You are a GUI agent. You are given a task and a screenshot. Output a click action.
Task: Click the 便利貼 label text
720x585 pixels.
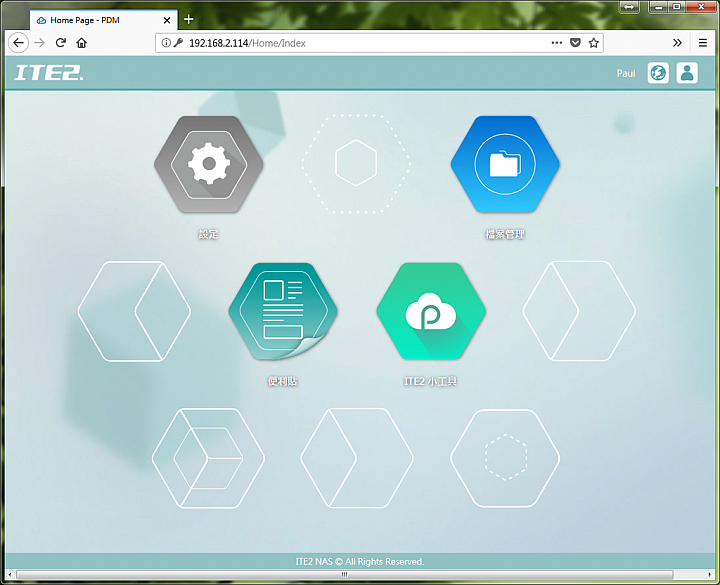[x=283, y=381]
